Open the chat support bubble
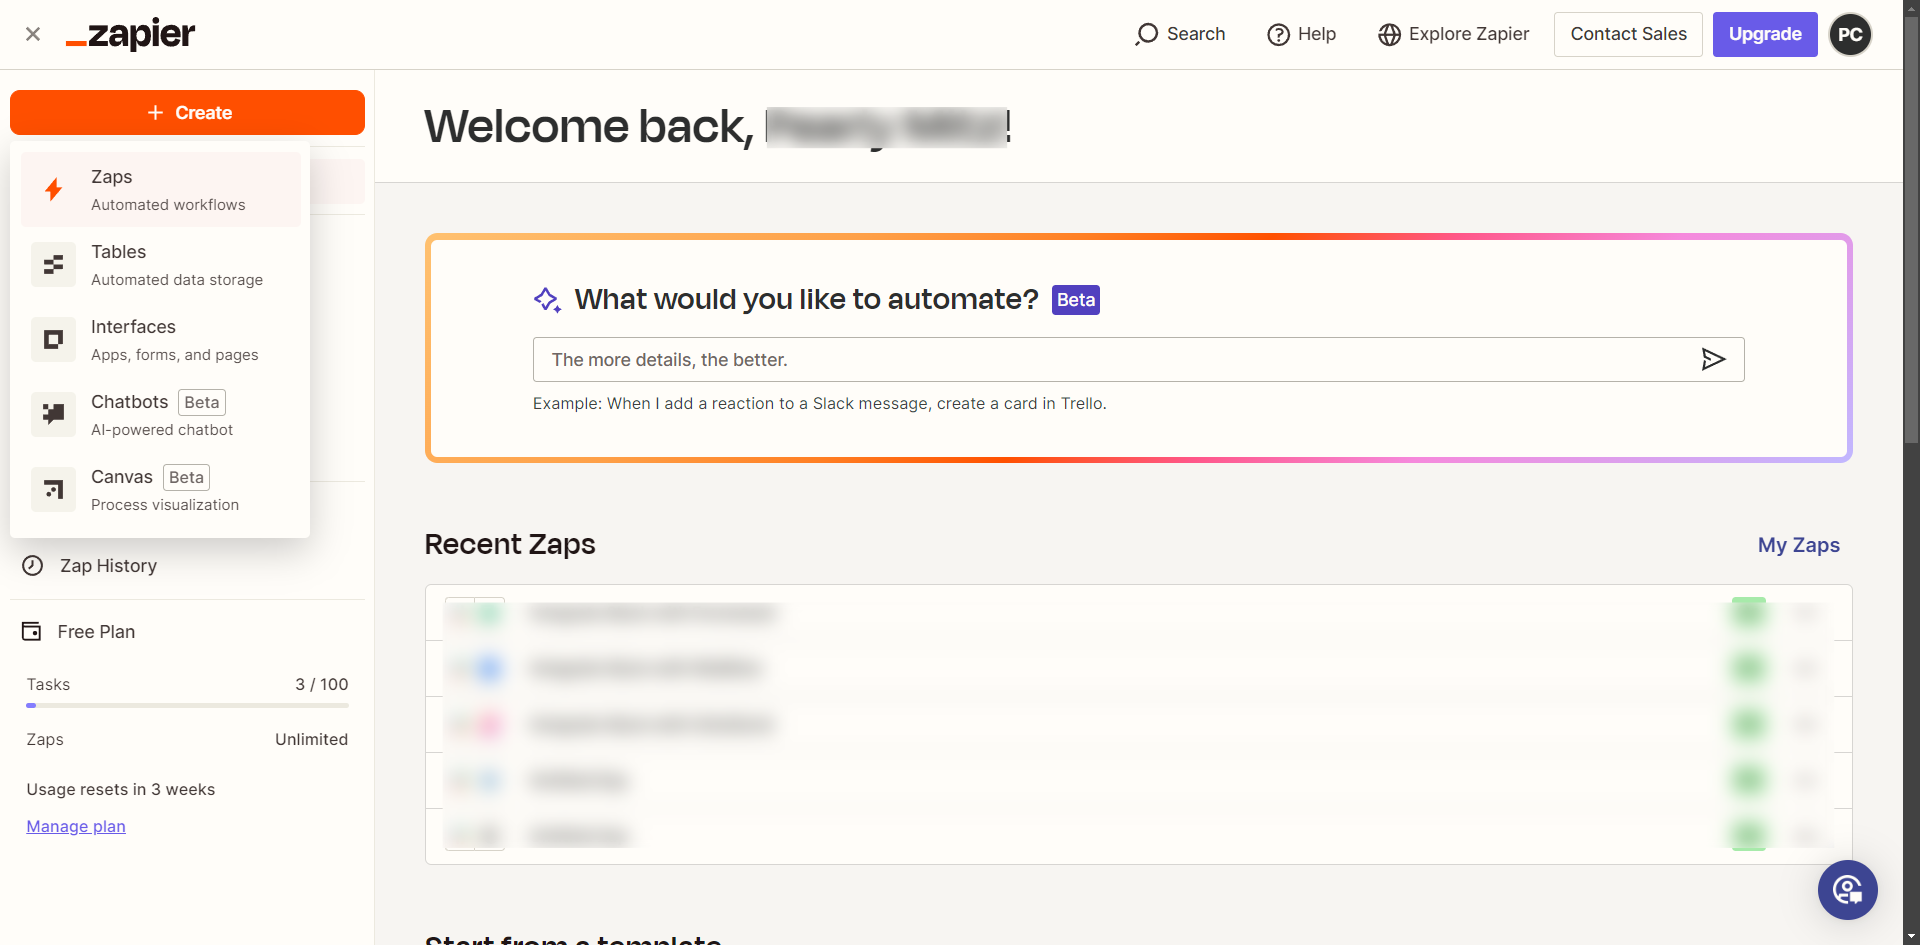Image resolution: width=1920 pixels, height=945 pixels. (1847, 890)
